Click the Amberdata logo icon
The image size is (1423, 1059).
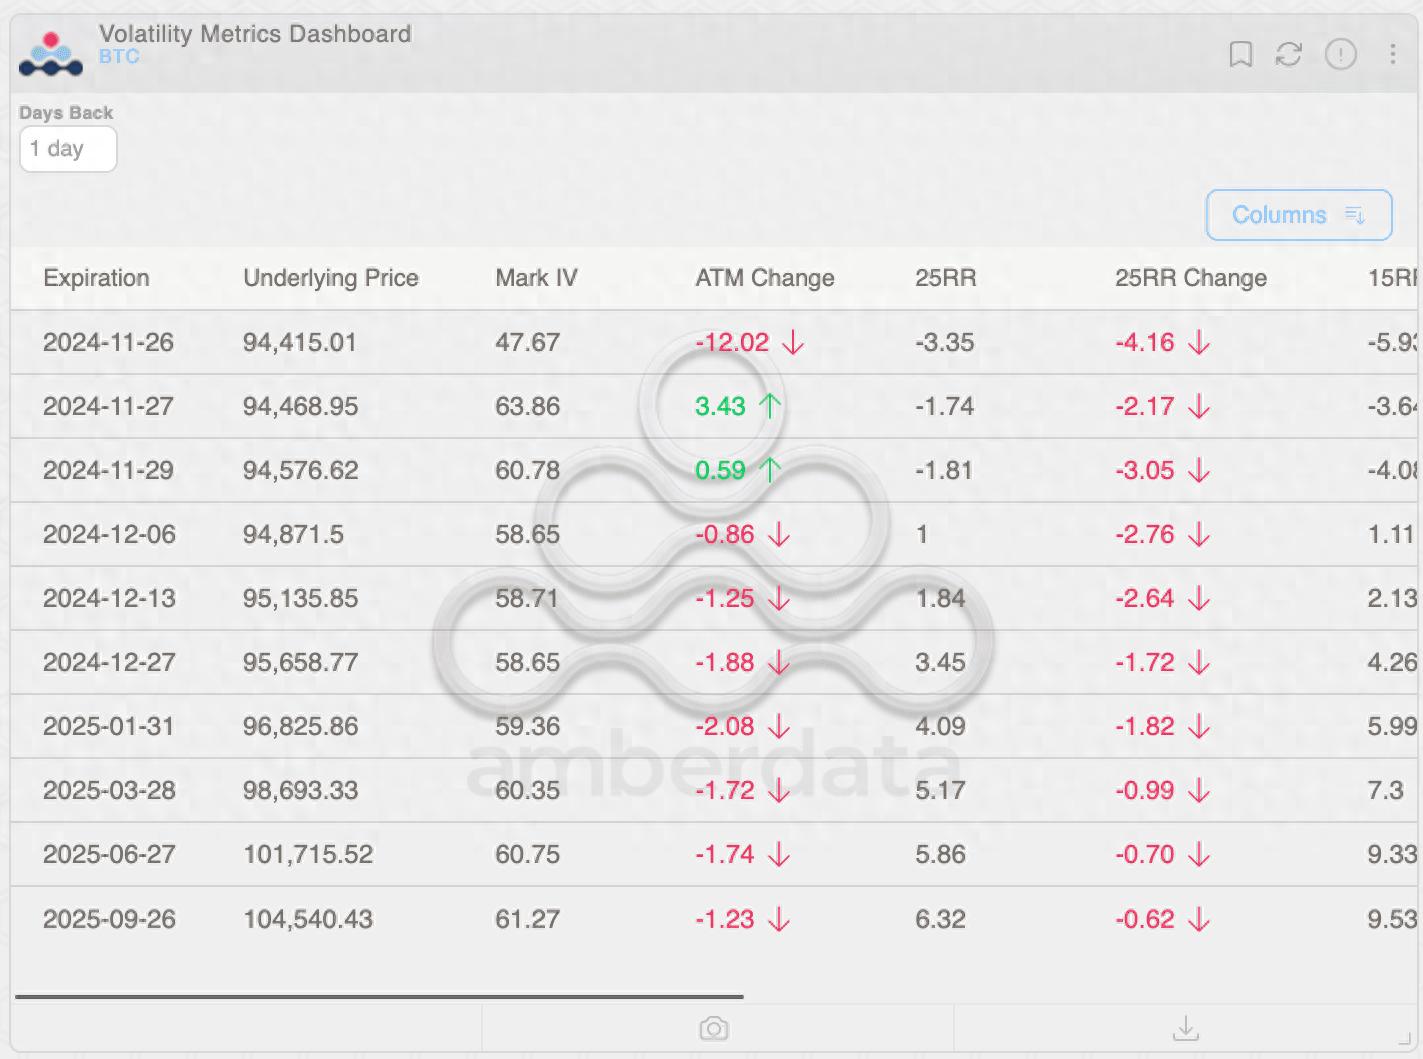(x=51, y=55)
